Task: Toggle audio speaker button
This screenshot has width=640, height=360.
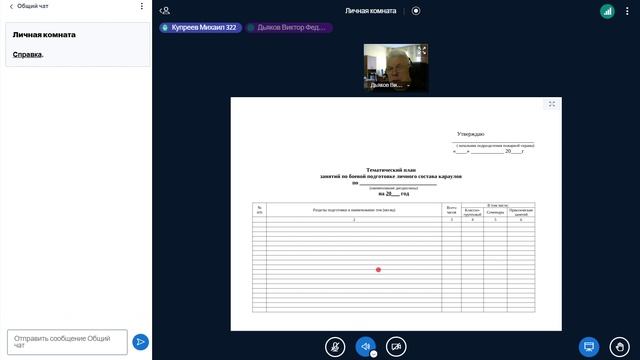Action: [365, 347]
